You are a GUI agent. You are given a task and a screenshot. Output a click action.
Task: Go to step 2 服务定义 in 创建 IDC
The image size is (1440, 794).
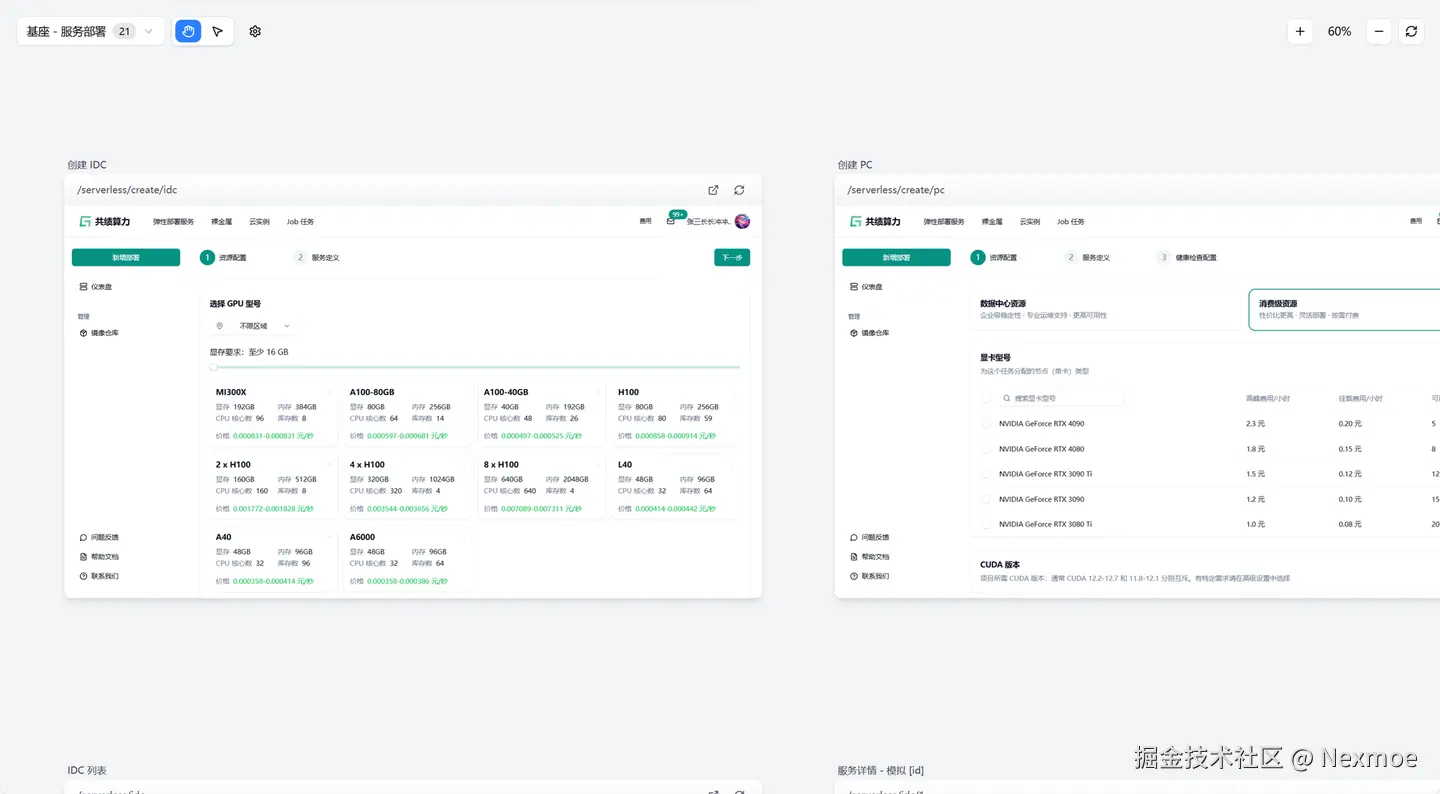click(317, 258)
